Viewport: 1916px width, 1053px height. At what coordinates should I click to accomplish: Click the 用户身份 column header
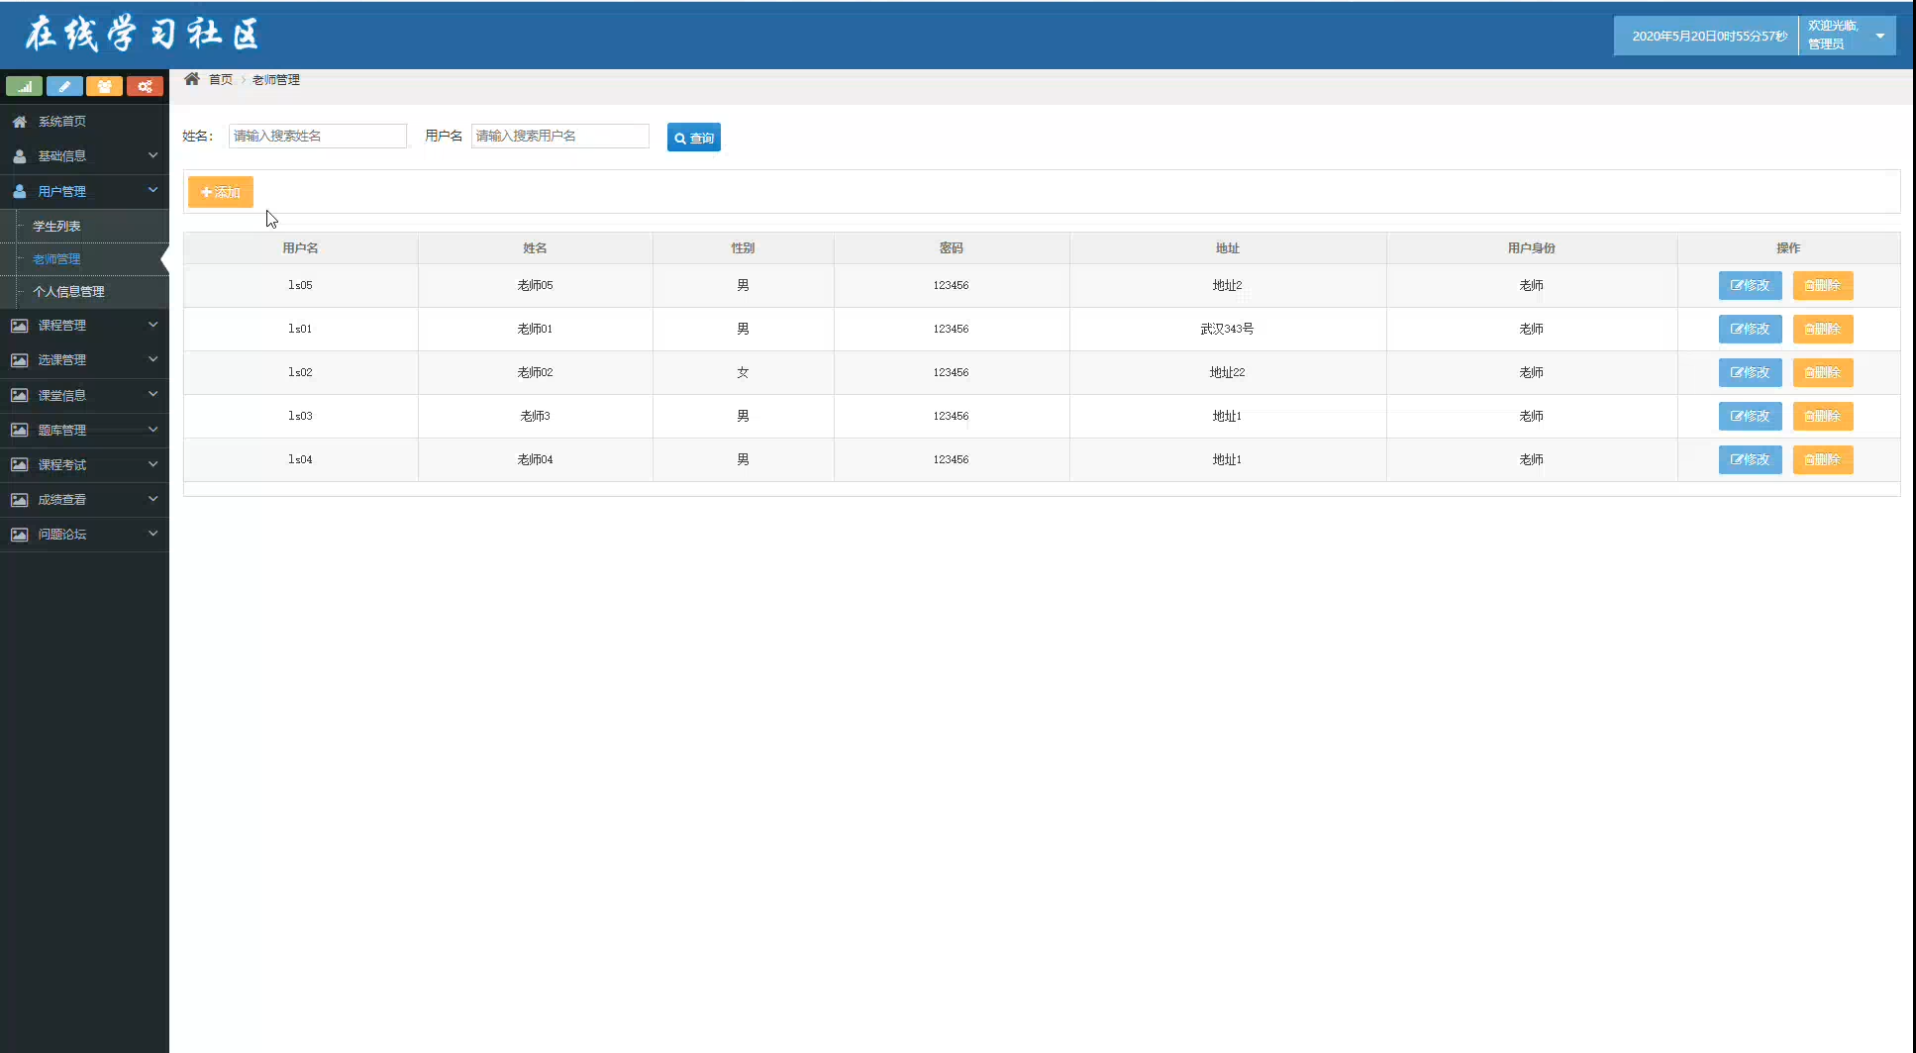pos(1531,248)
